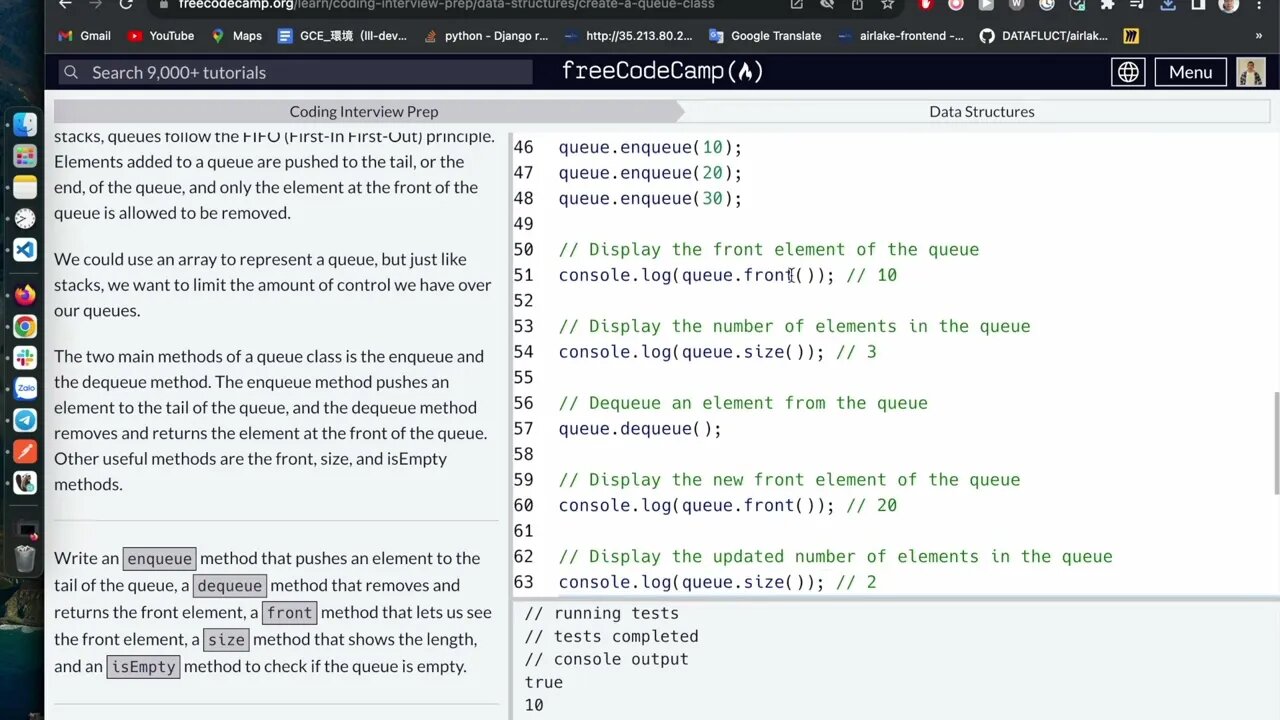Image resolution: width=1280 pixels, height=720 pixels.
Task: Open the DATAFLUCT/airlak GitHub bookmark
Action: (x=1044, y=36)
